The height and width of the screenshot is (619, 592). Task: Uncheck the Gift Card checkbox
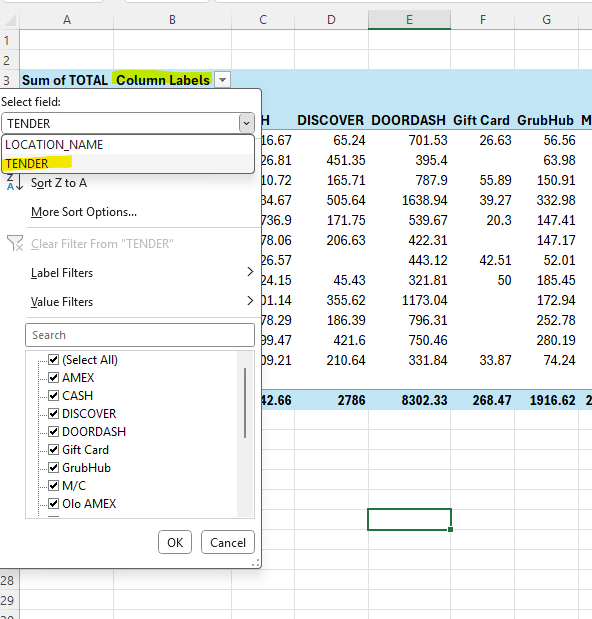53,450
